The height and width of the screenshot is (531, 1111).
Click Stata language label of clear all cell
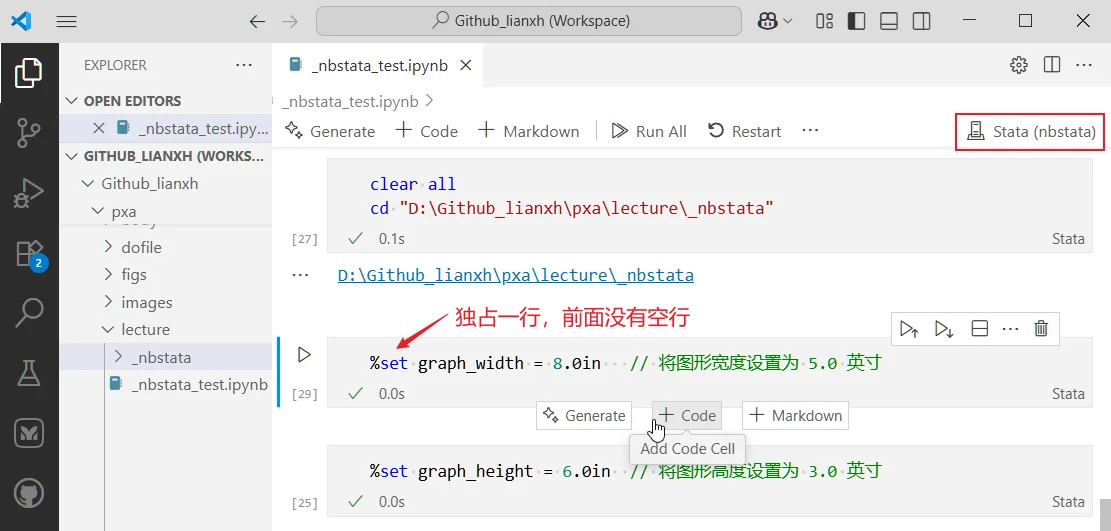1068,239
